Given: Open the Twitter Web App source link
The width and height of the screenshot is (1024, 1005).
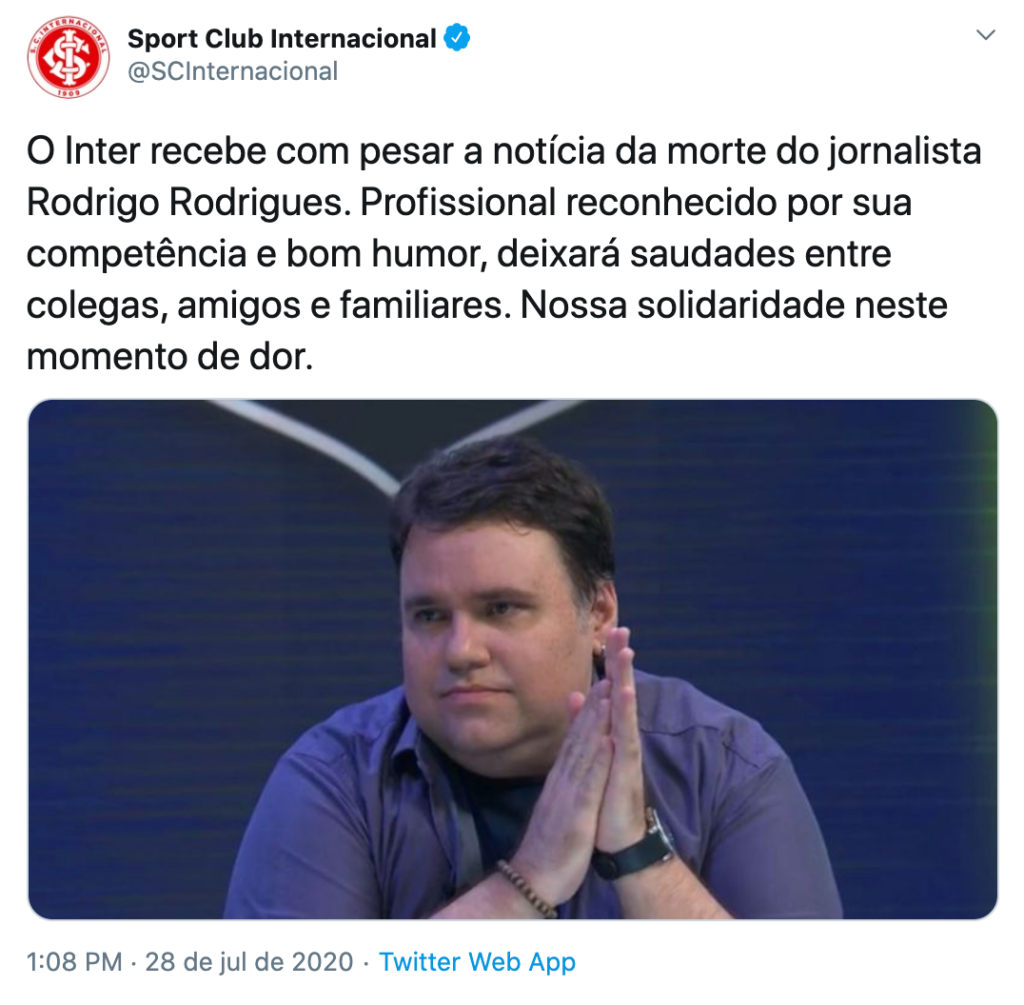Looking at the screenshot, I should tap(477, 962).
